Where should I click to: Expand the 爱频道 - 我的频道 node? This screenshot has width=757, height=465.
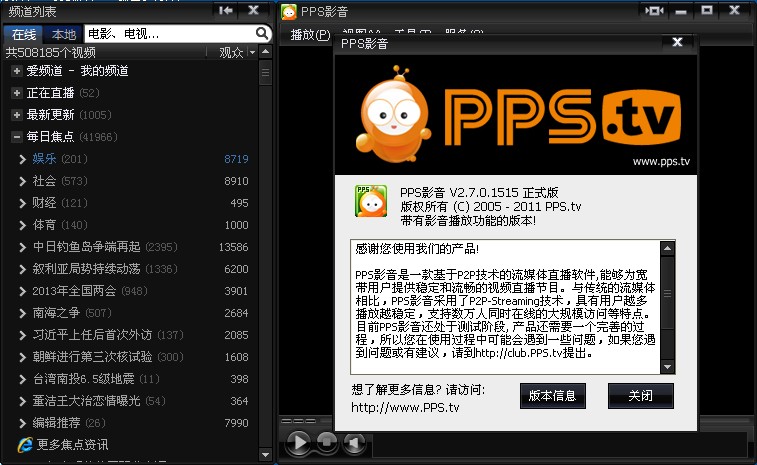(x=17, y=71)
